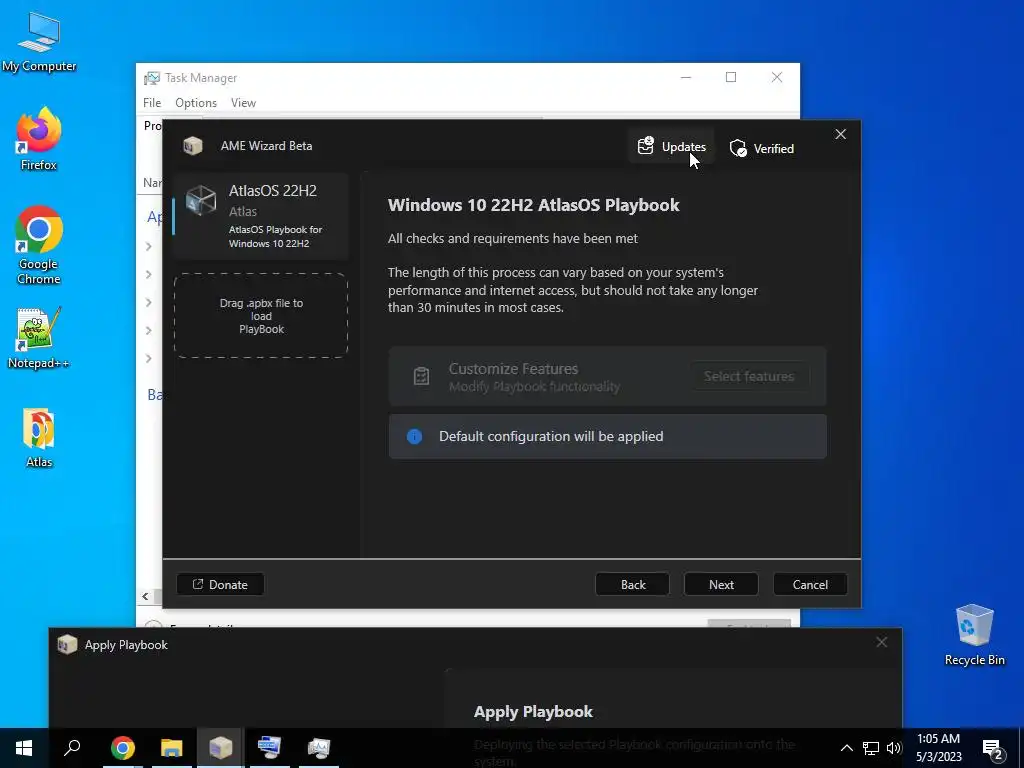This screenshot has width=1024, height=768.
Task: Click the Task Manager title bar icon
Action: (x=152, y=78)
